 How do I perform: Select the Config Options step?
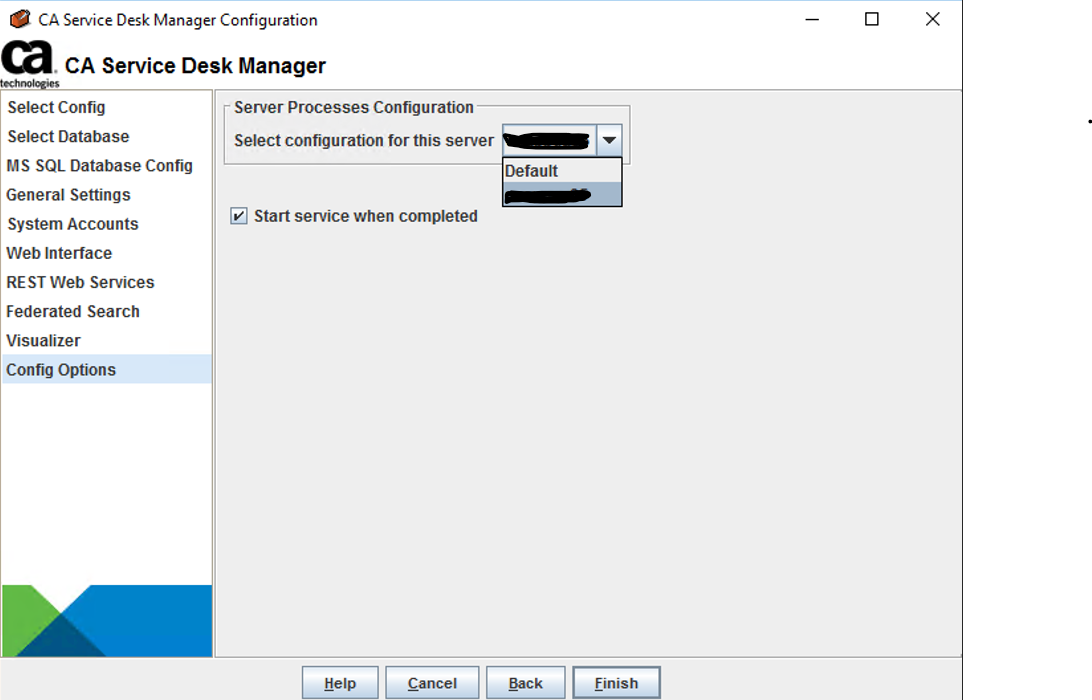click(x=107, y=369)
